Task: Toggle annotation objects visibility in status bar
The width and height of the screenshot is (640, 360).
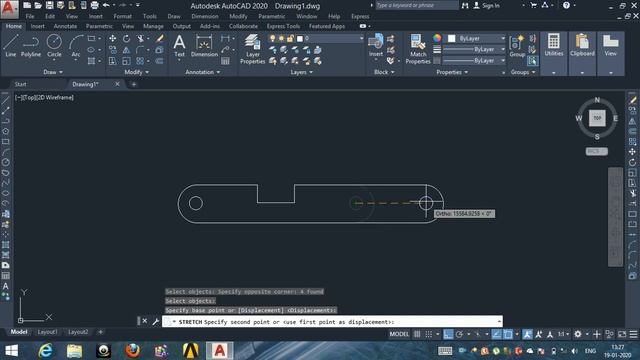Action: point(527,334)
